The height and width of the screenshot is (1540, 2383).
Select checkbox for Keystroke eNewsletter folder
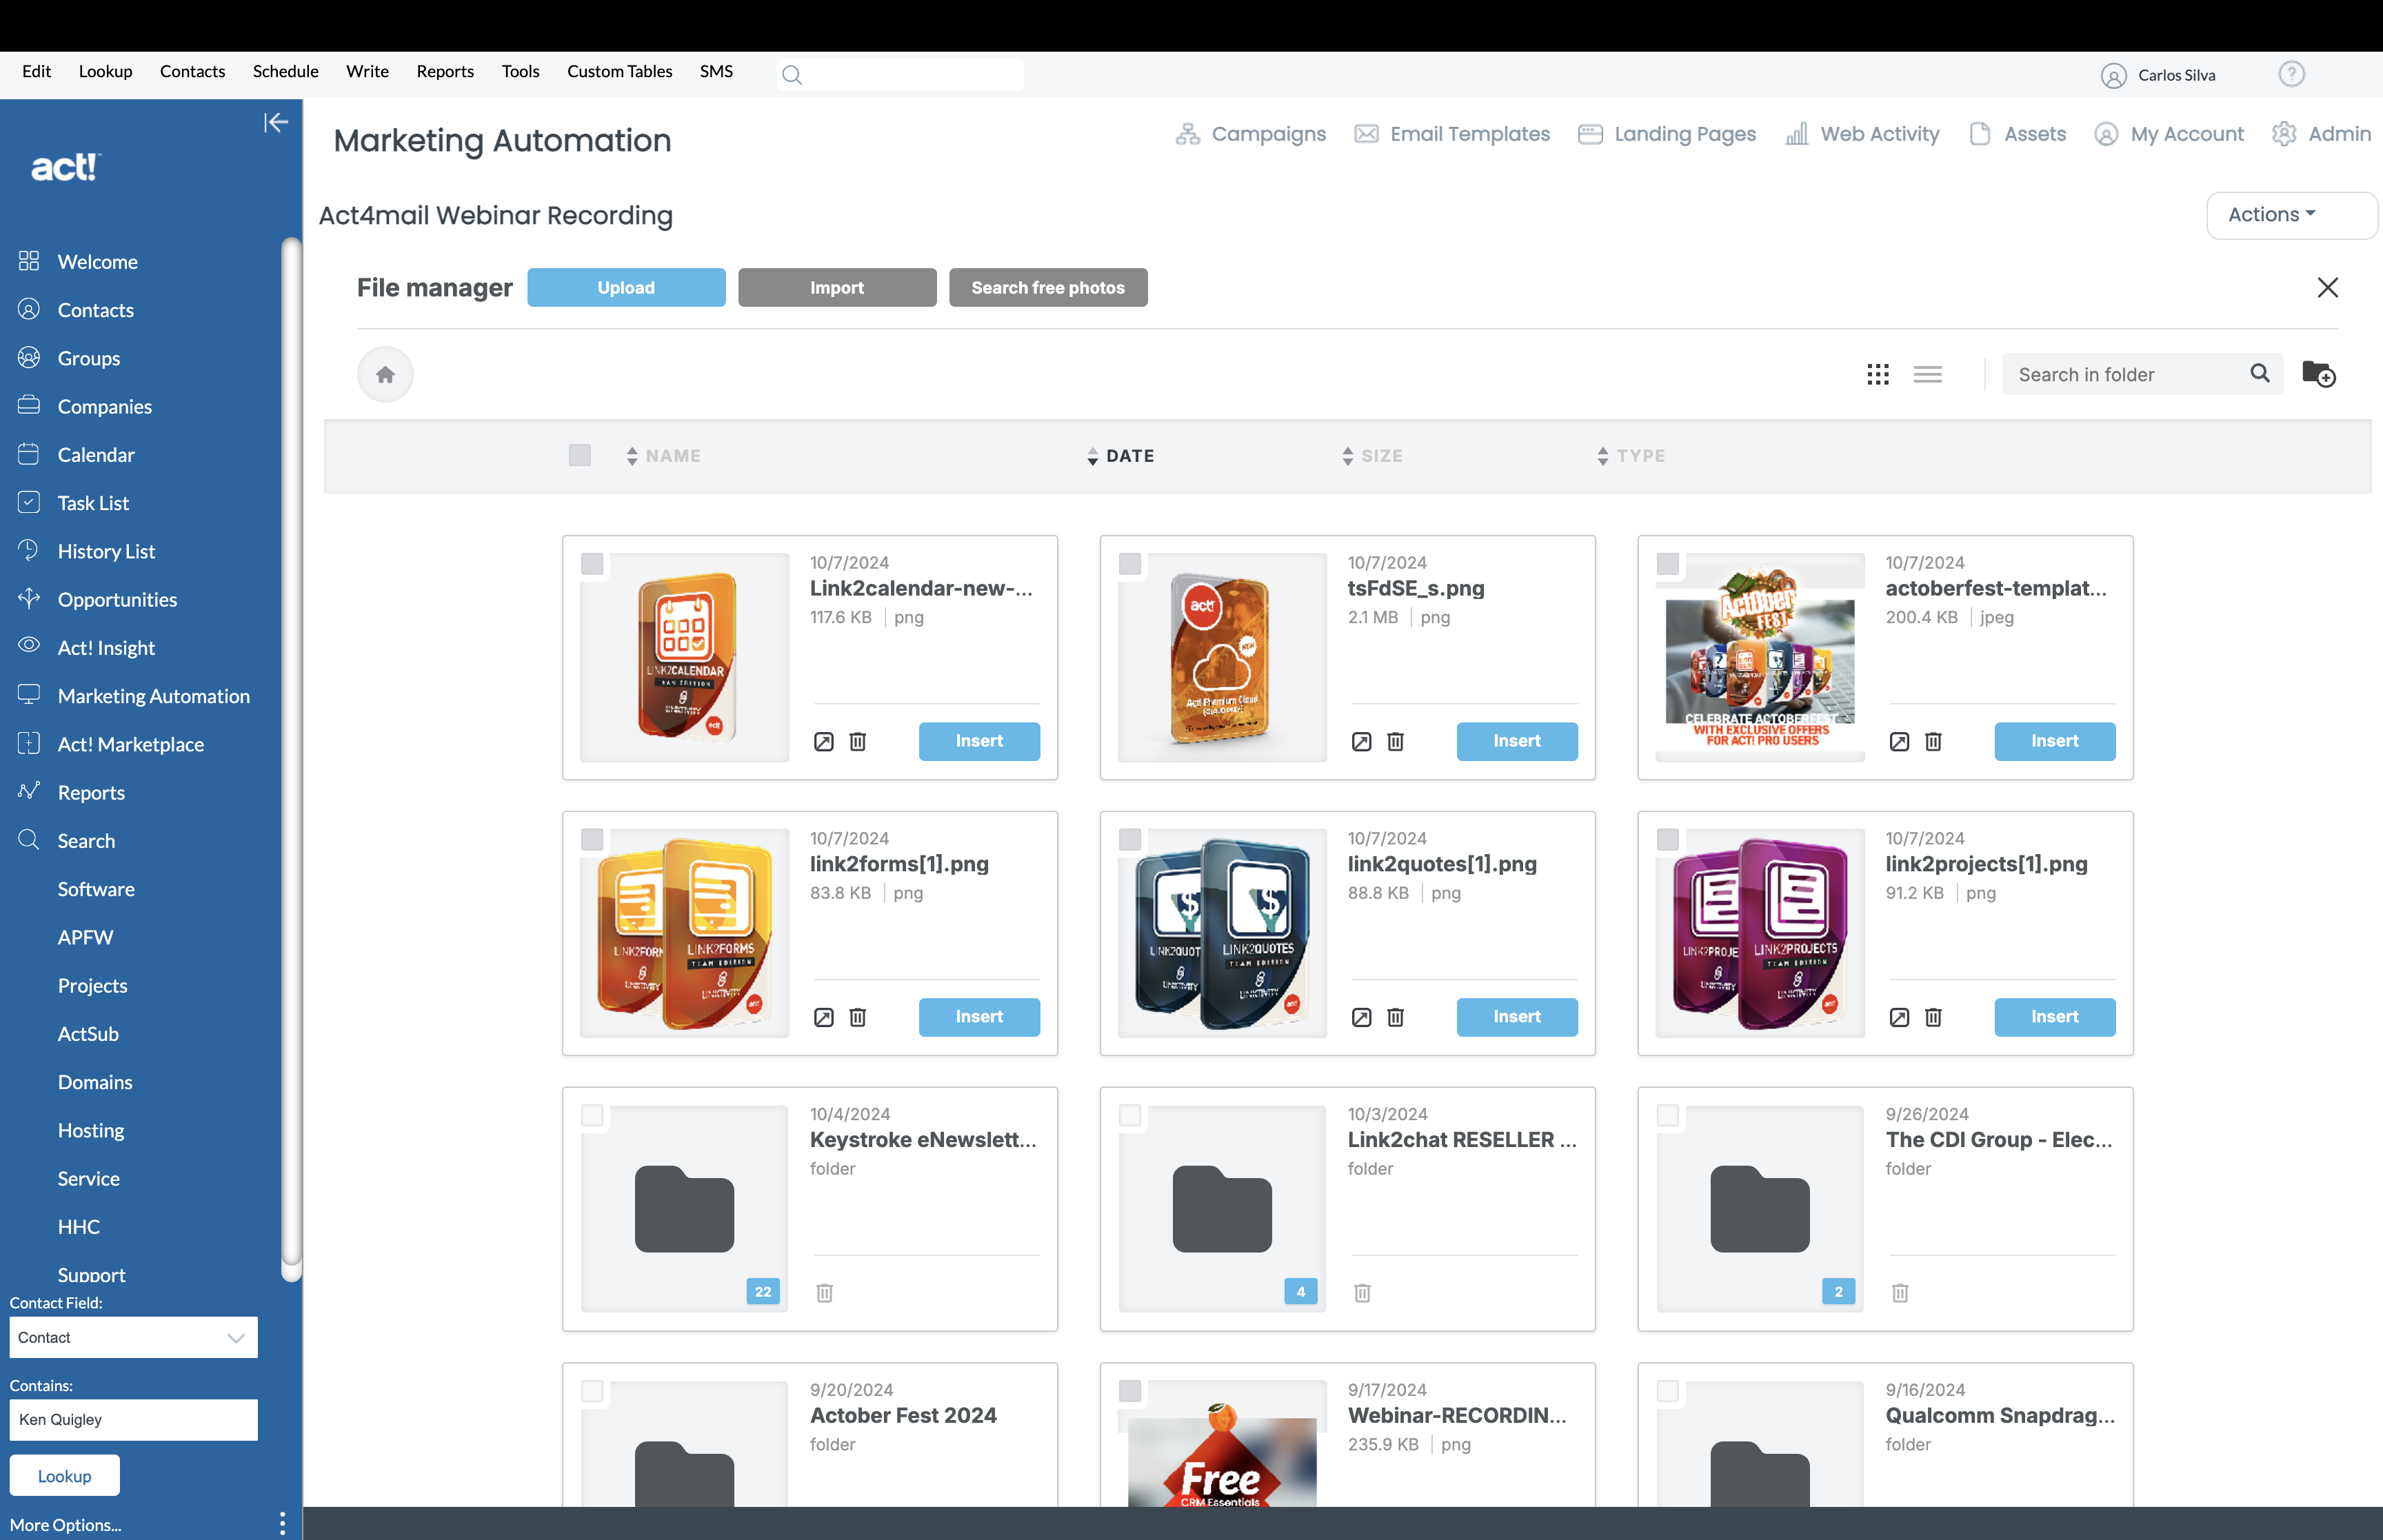[592, 1116]
